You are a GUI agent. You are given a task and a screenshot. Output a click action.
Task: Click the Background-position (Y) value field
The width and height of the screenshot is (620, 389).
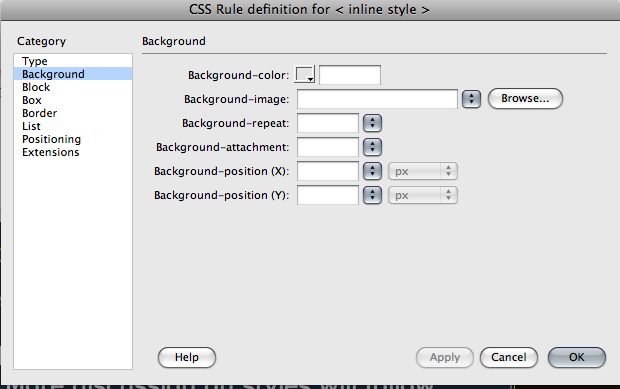pos(328,195)
